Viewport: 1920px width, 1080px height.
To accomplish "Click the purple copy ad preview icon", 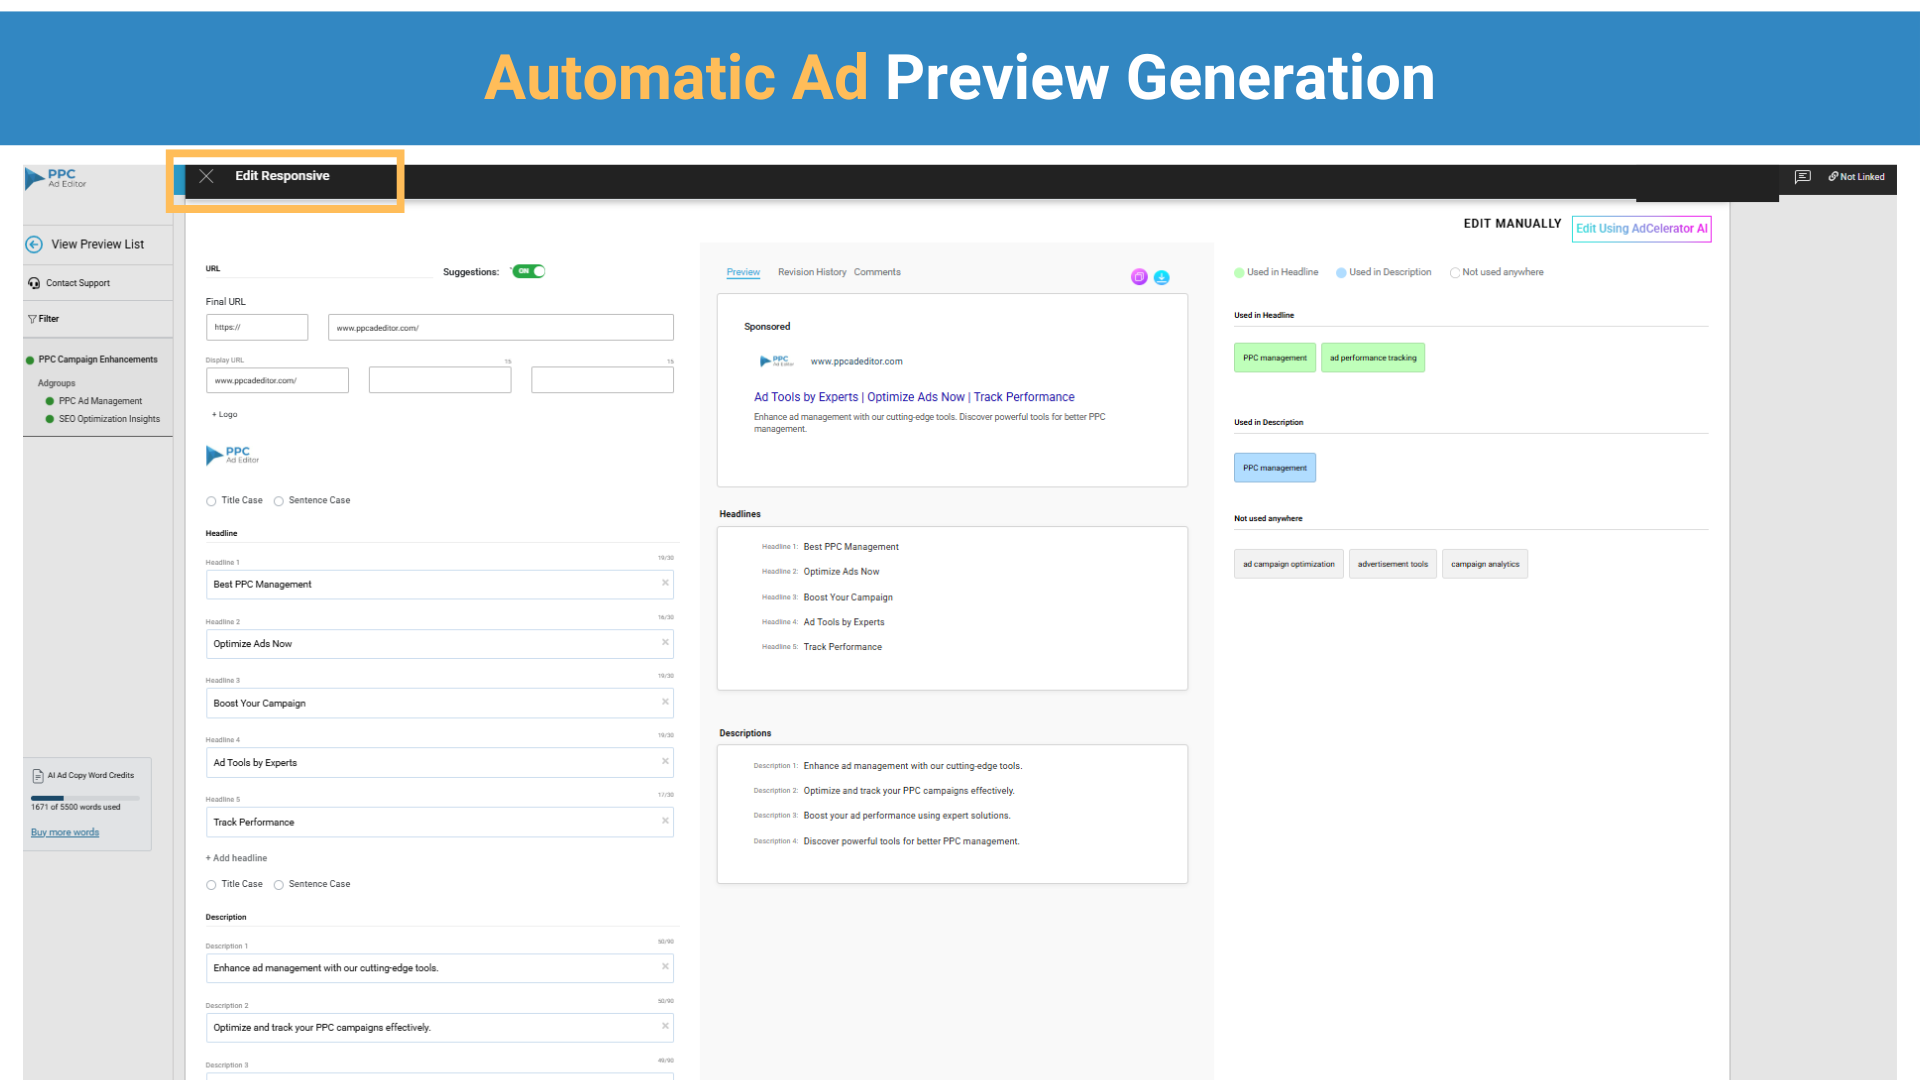I will click(x=1139, y=277).
